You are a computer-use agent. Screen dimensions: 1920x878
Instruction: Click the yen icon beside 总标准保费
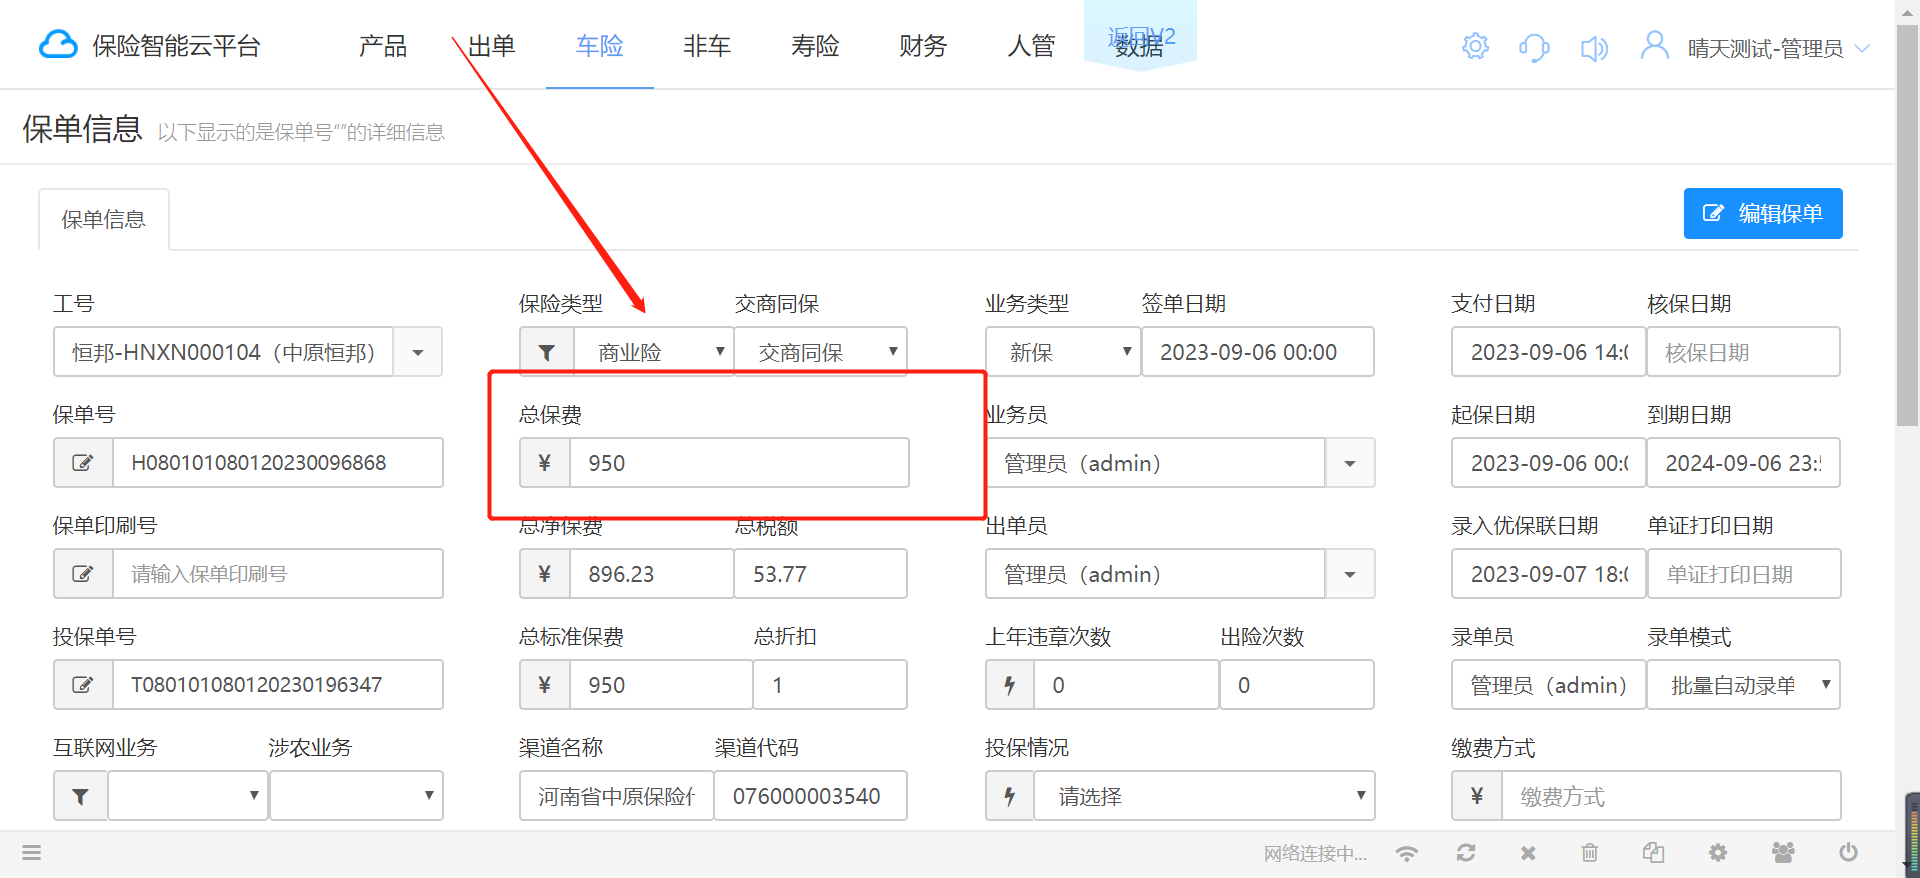point(545,685)
